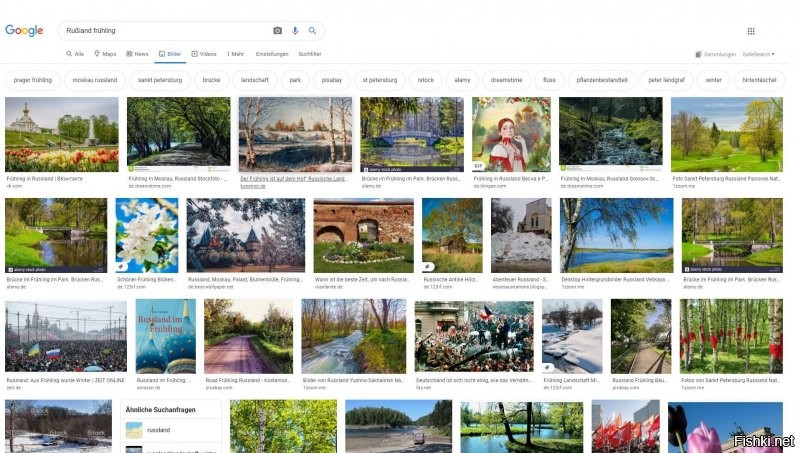Open the Mehr menu
The image size is (800, 453).
(235, 54)
